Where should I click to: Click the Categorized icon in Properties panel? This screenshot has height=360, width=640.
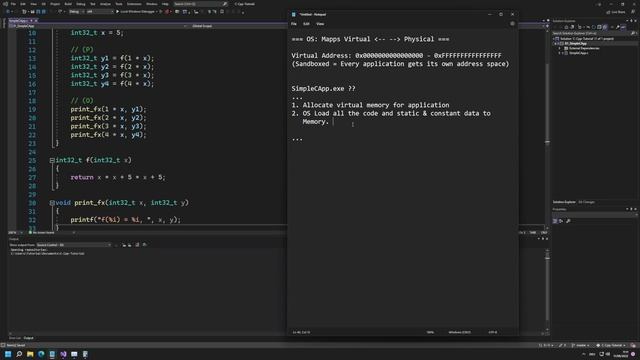click(555, 221)
